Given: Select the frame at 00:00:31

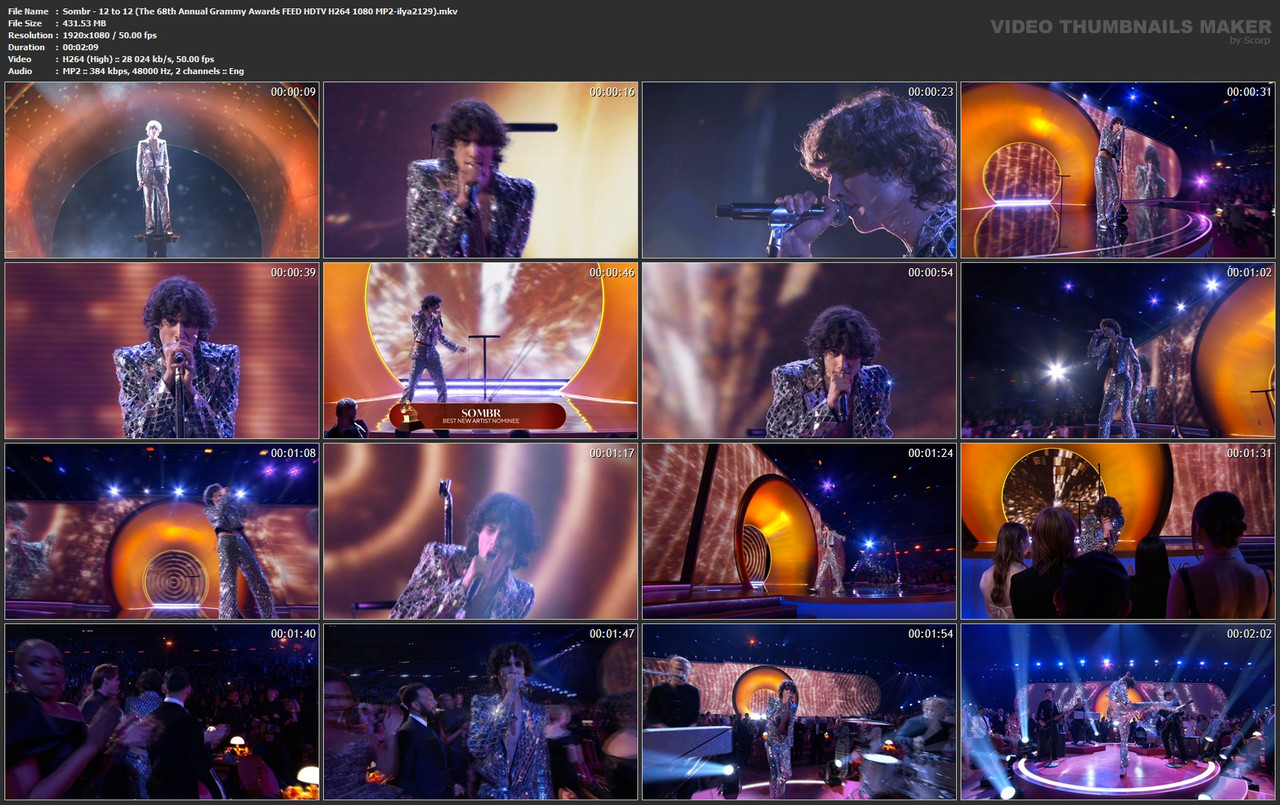Looking at the screenshot, I should pyautogui.click(x=1118, y=170).
